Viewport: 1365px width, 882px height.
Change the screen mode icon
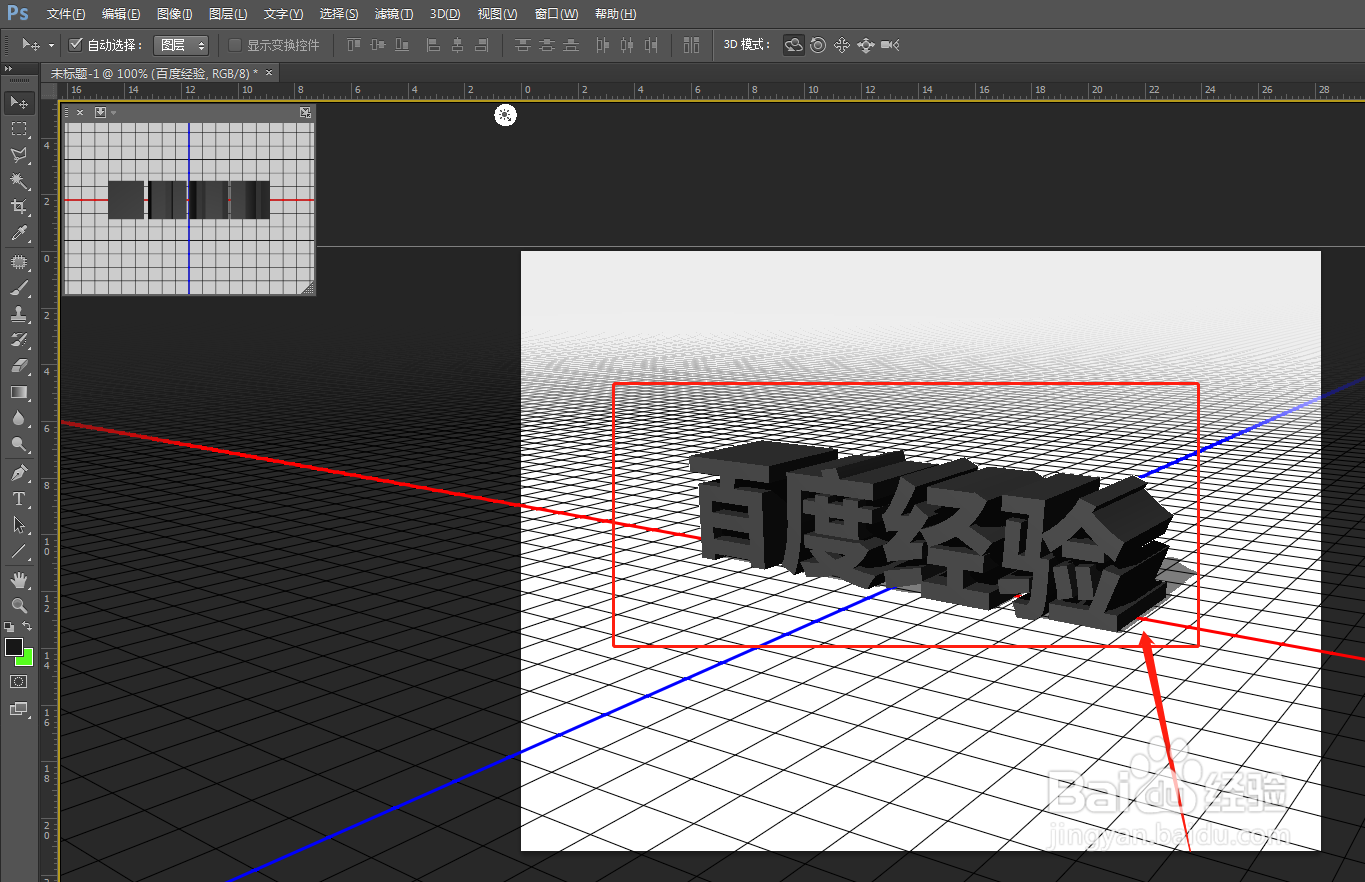tap(19, 709)
